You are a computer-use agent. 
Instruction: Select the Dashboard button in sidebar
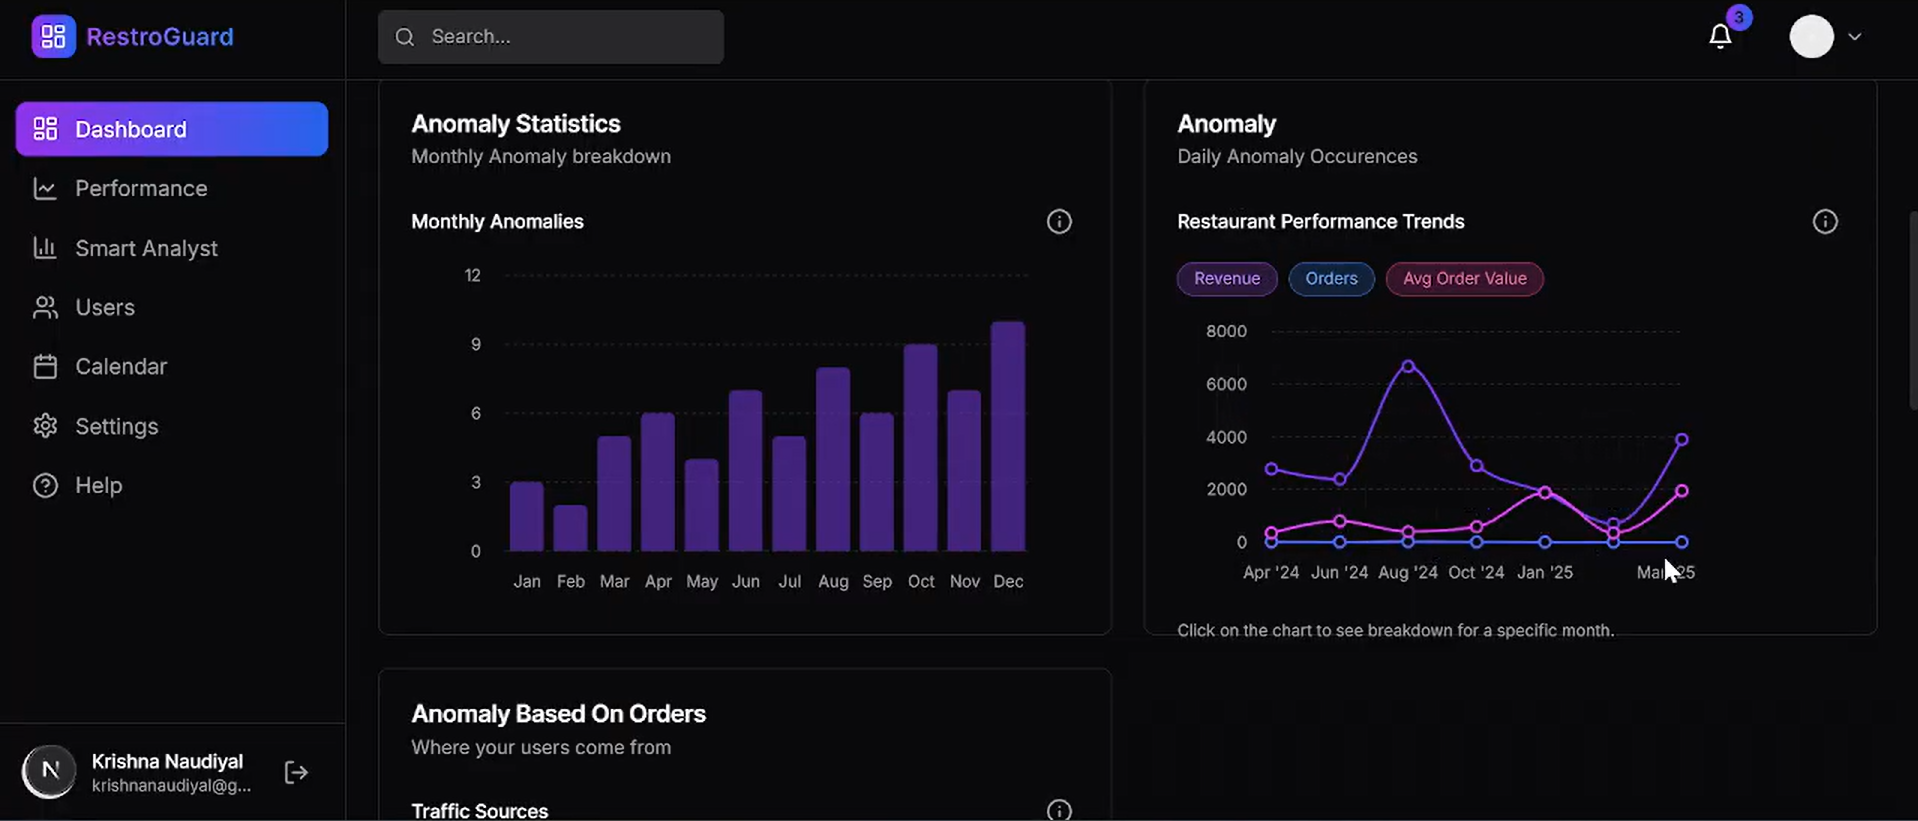(x=171, y=129)
